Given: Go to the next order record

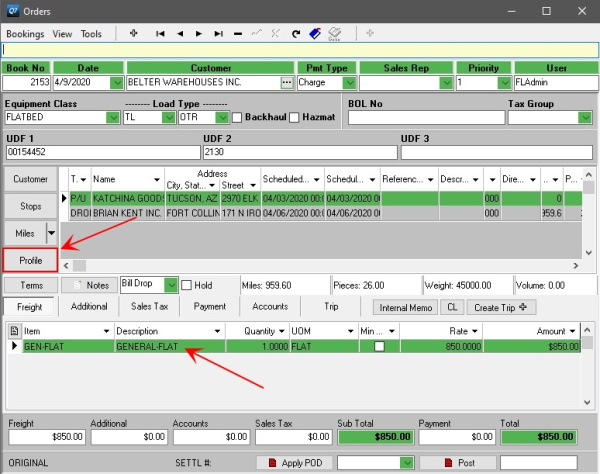Looking at the screenshot, I should [x=198, y=34].
